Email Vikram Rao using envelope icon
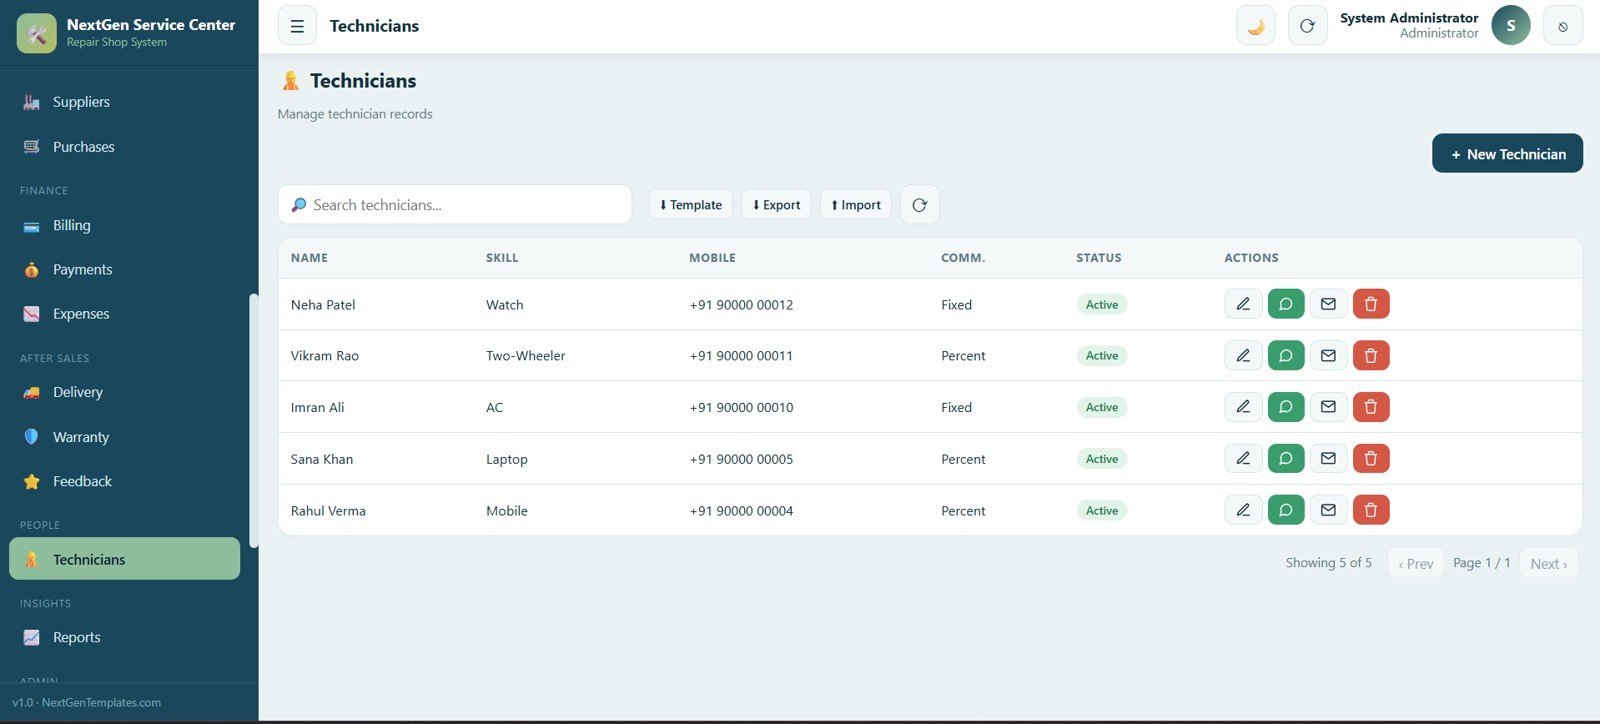 click(1328, 355)
